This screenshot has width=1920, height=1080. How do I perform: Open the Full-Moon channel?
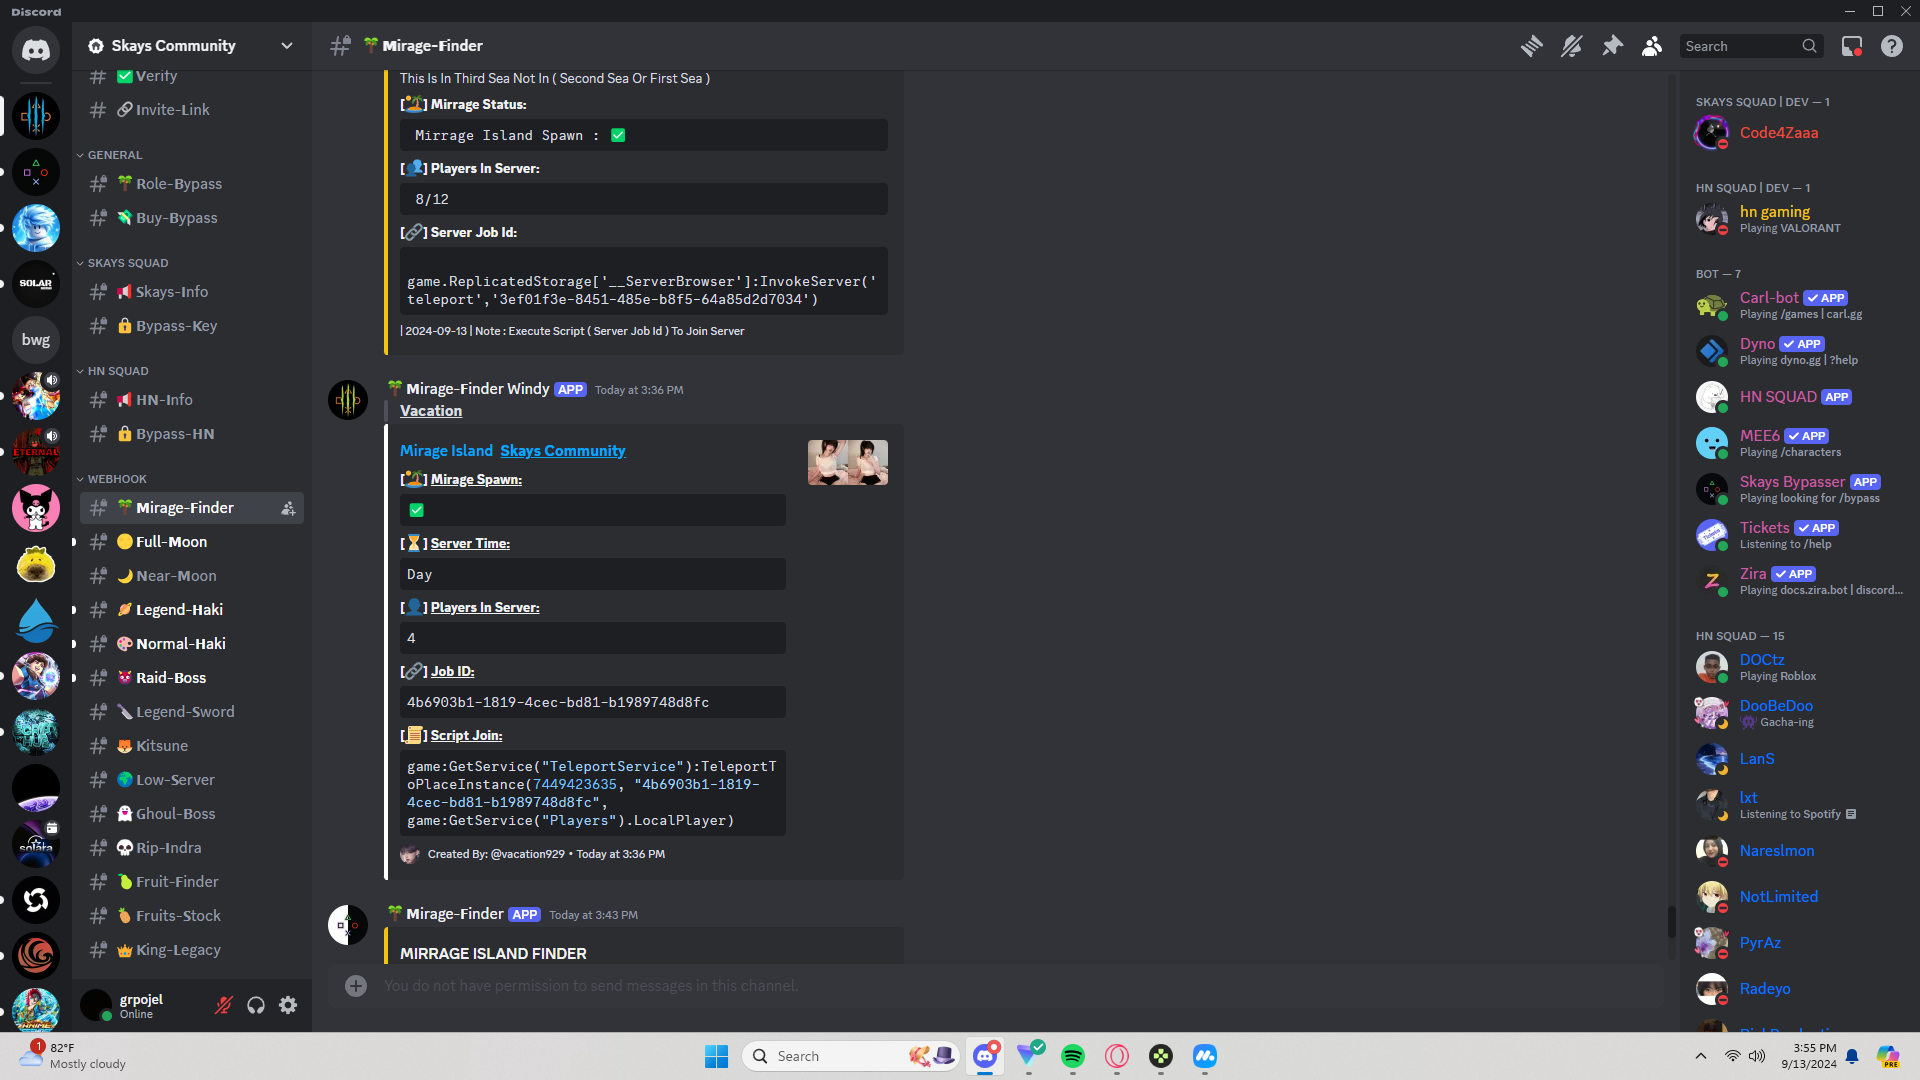click(x=192, y=542)
